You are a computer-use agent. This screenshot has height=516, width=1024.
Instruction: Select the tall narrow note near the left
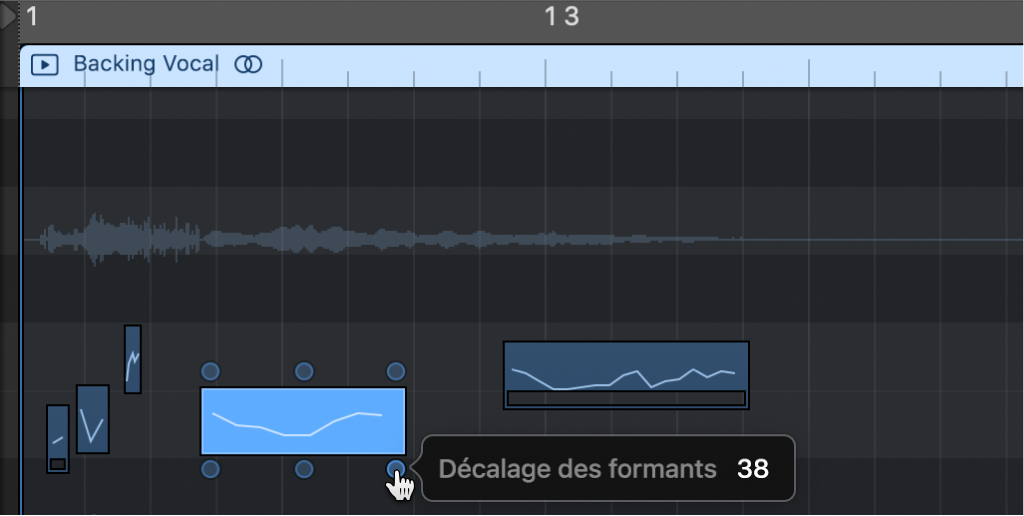[132, 358]
